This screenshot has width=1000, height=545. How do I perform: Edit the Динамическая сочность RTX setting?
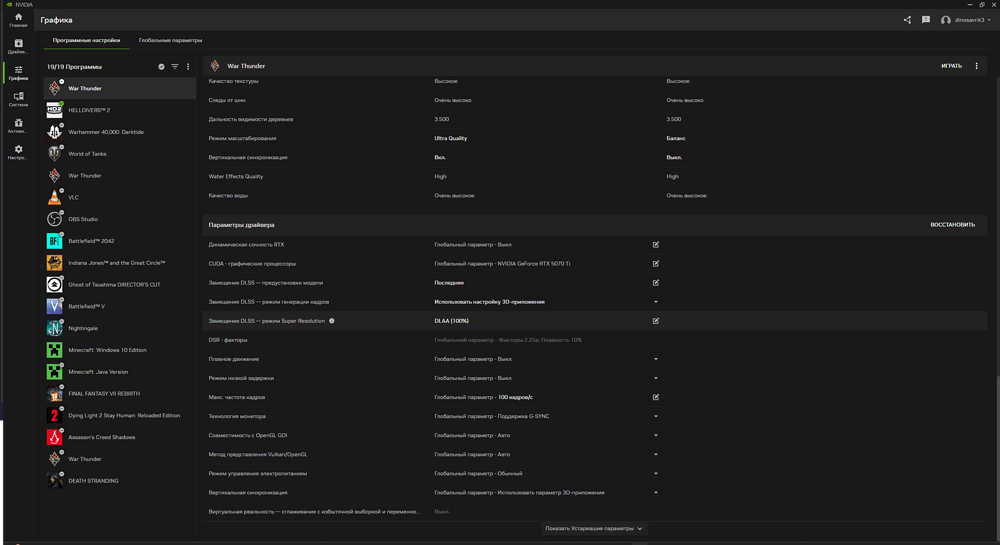tap(656, 245)
